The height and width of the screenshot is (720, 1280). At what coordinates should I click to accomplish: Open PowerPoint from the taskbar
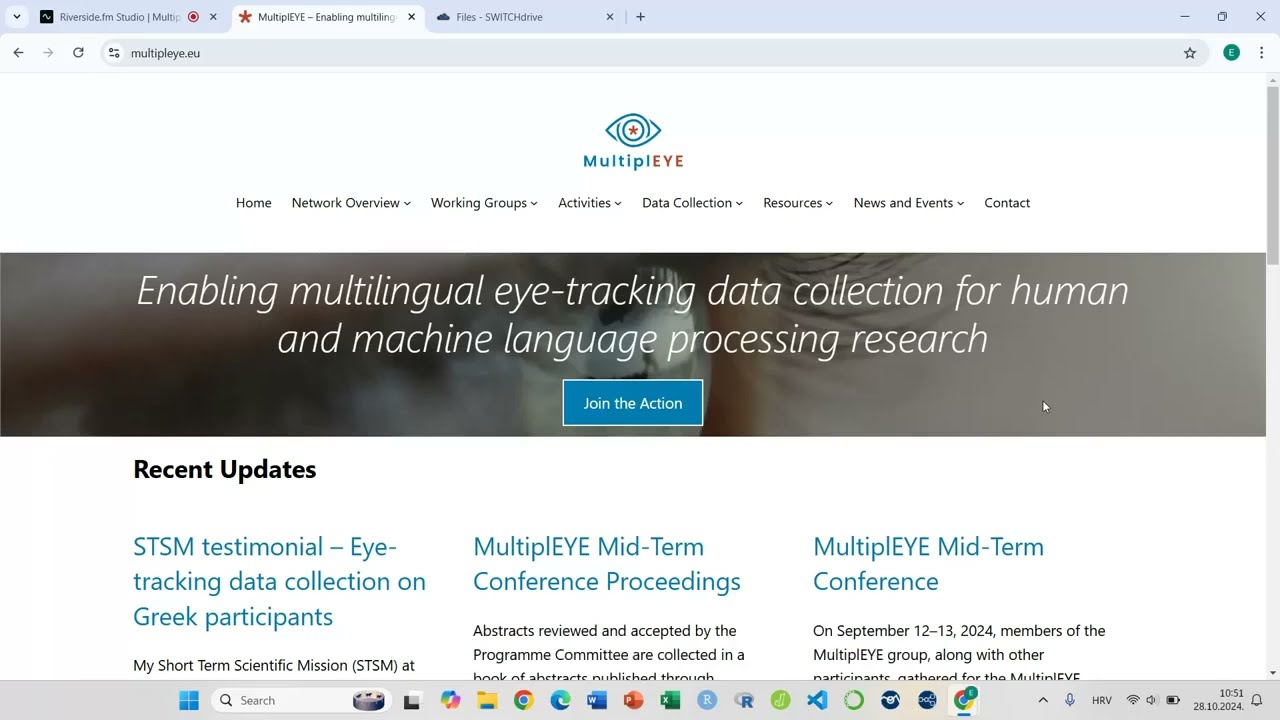tap(633, 700)
